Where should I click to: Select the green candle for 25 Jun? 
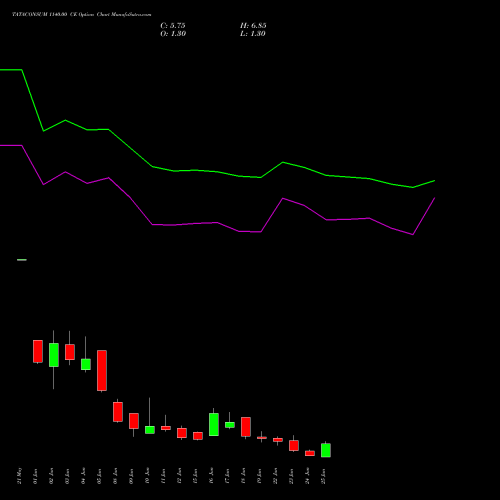coord(326,450)
